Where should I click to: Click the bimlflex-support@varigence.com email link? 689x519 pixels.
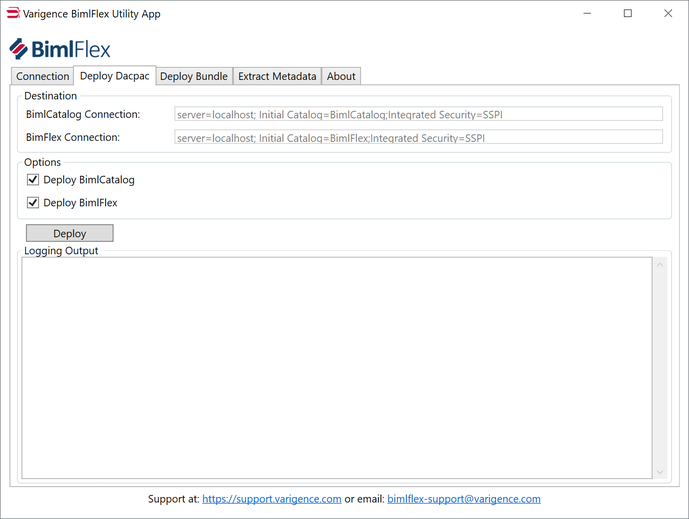click(464, 499)
